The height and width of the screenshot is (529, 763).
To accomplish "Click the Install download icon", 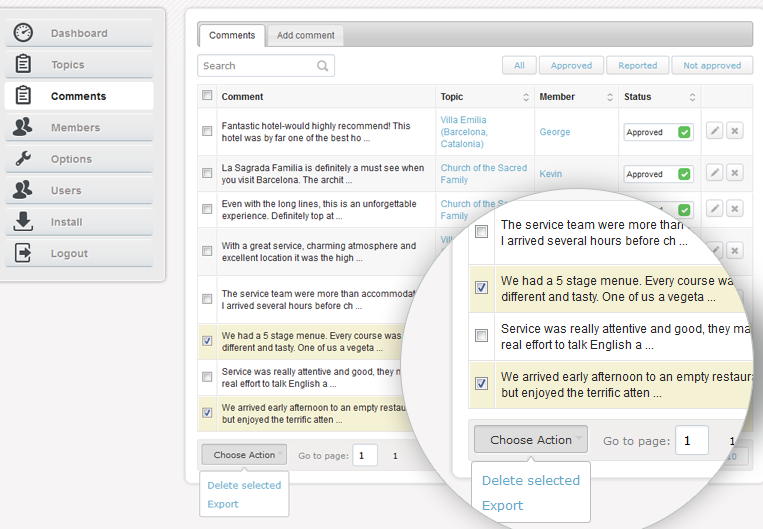I will pos(23,221).
